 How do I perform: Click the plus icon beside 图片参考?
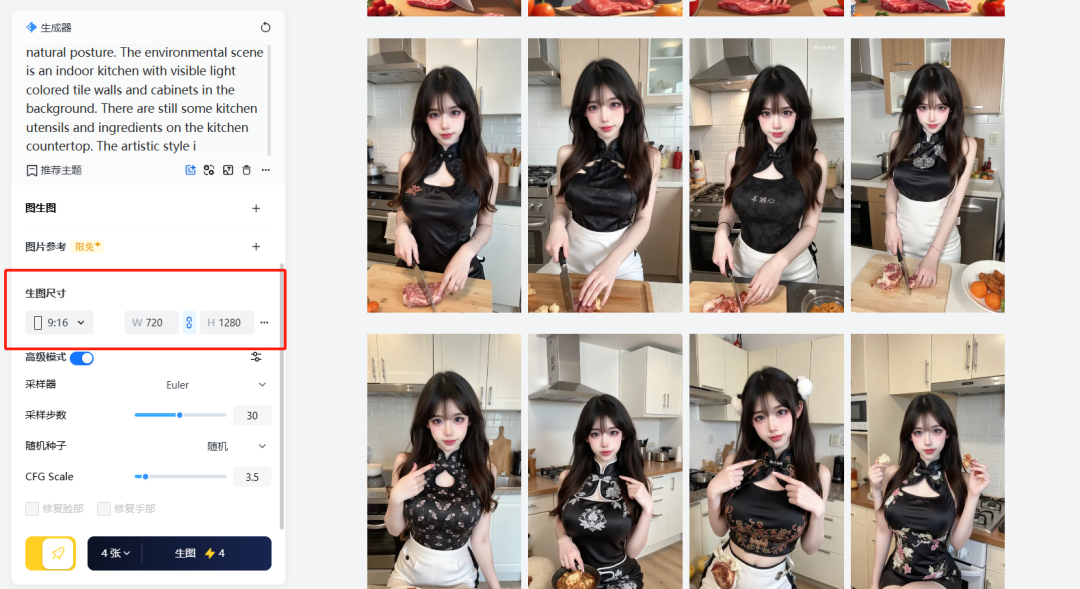coord(256,246)
